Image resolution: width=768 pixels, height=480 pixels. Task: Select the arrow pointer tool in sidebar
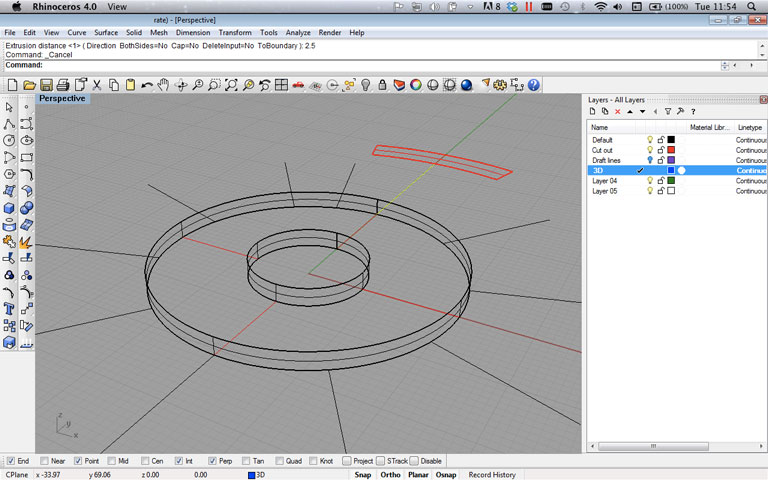(9, 107)
